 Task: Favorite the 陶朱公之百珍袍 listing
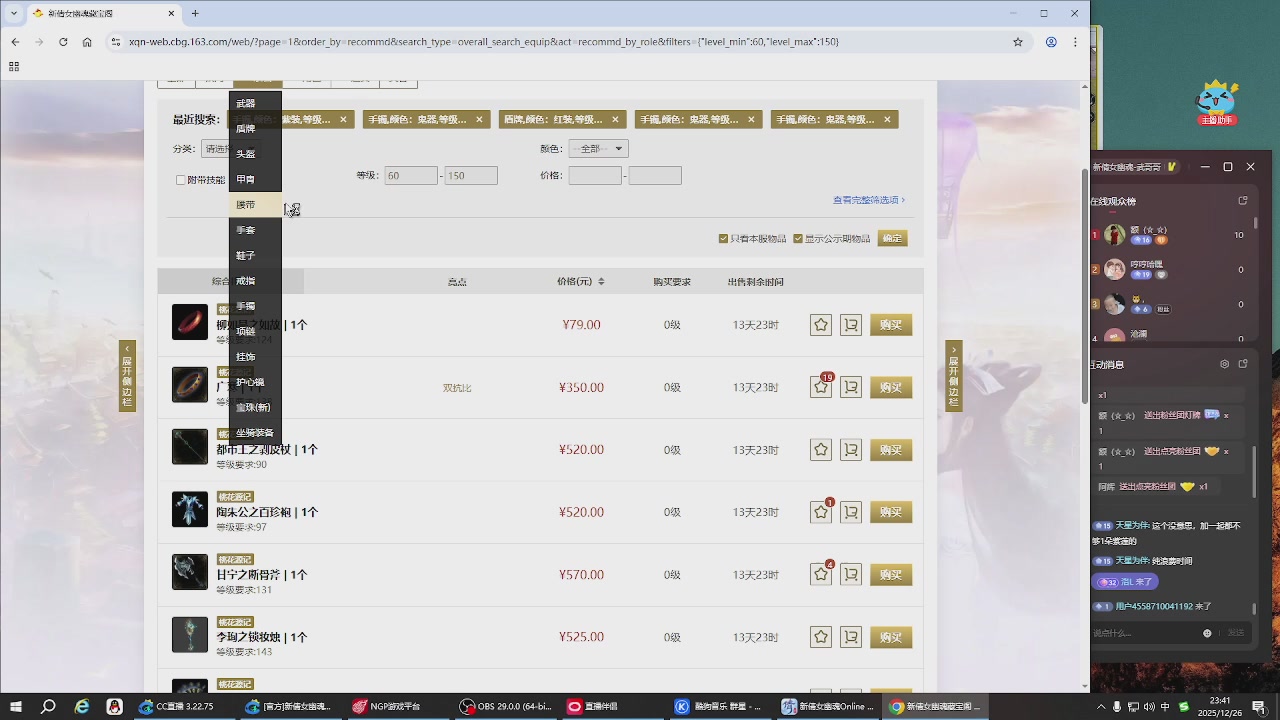tap(821, 512)
